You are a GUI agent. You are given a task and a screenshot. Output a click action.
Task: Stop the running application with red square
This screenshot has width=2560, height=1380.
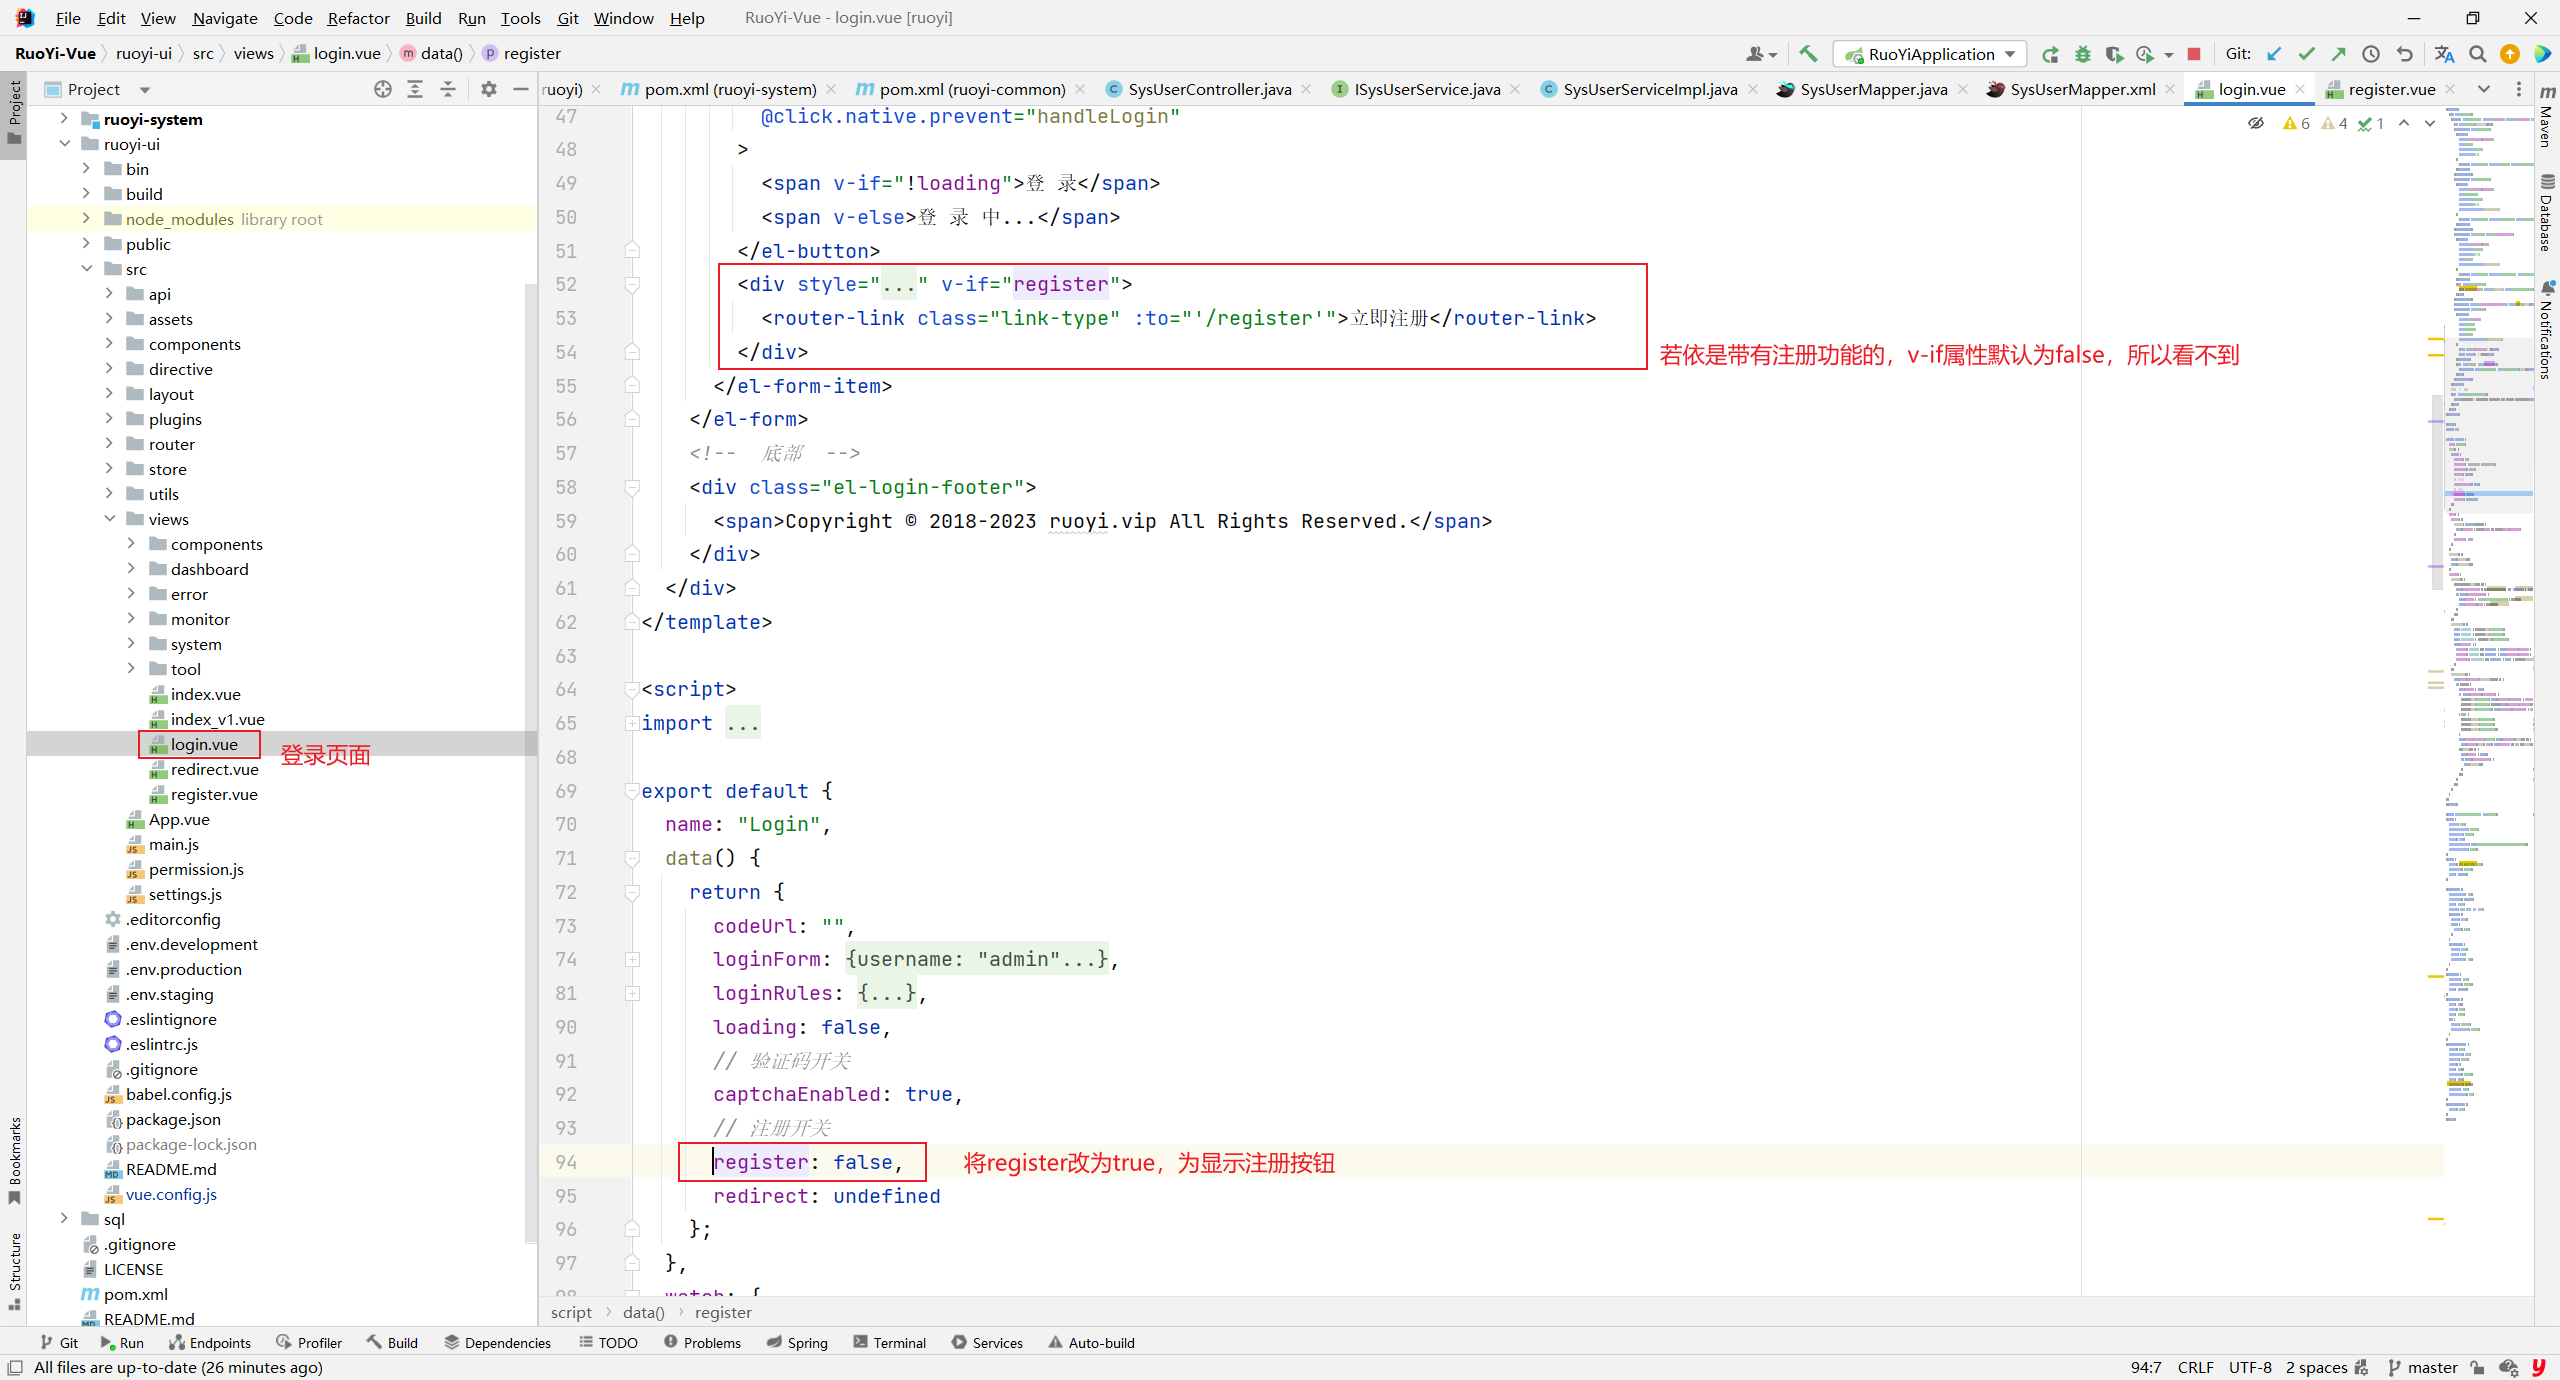tap(2194, 54)
